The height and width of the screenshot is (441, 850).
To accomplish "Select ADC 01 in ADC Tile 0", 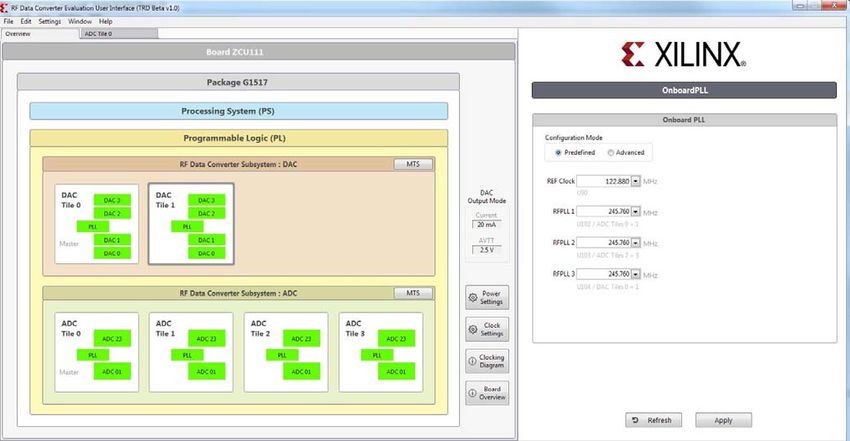I will point(112,372).
